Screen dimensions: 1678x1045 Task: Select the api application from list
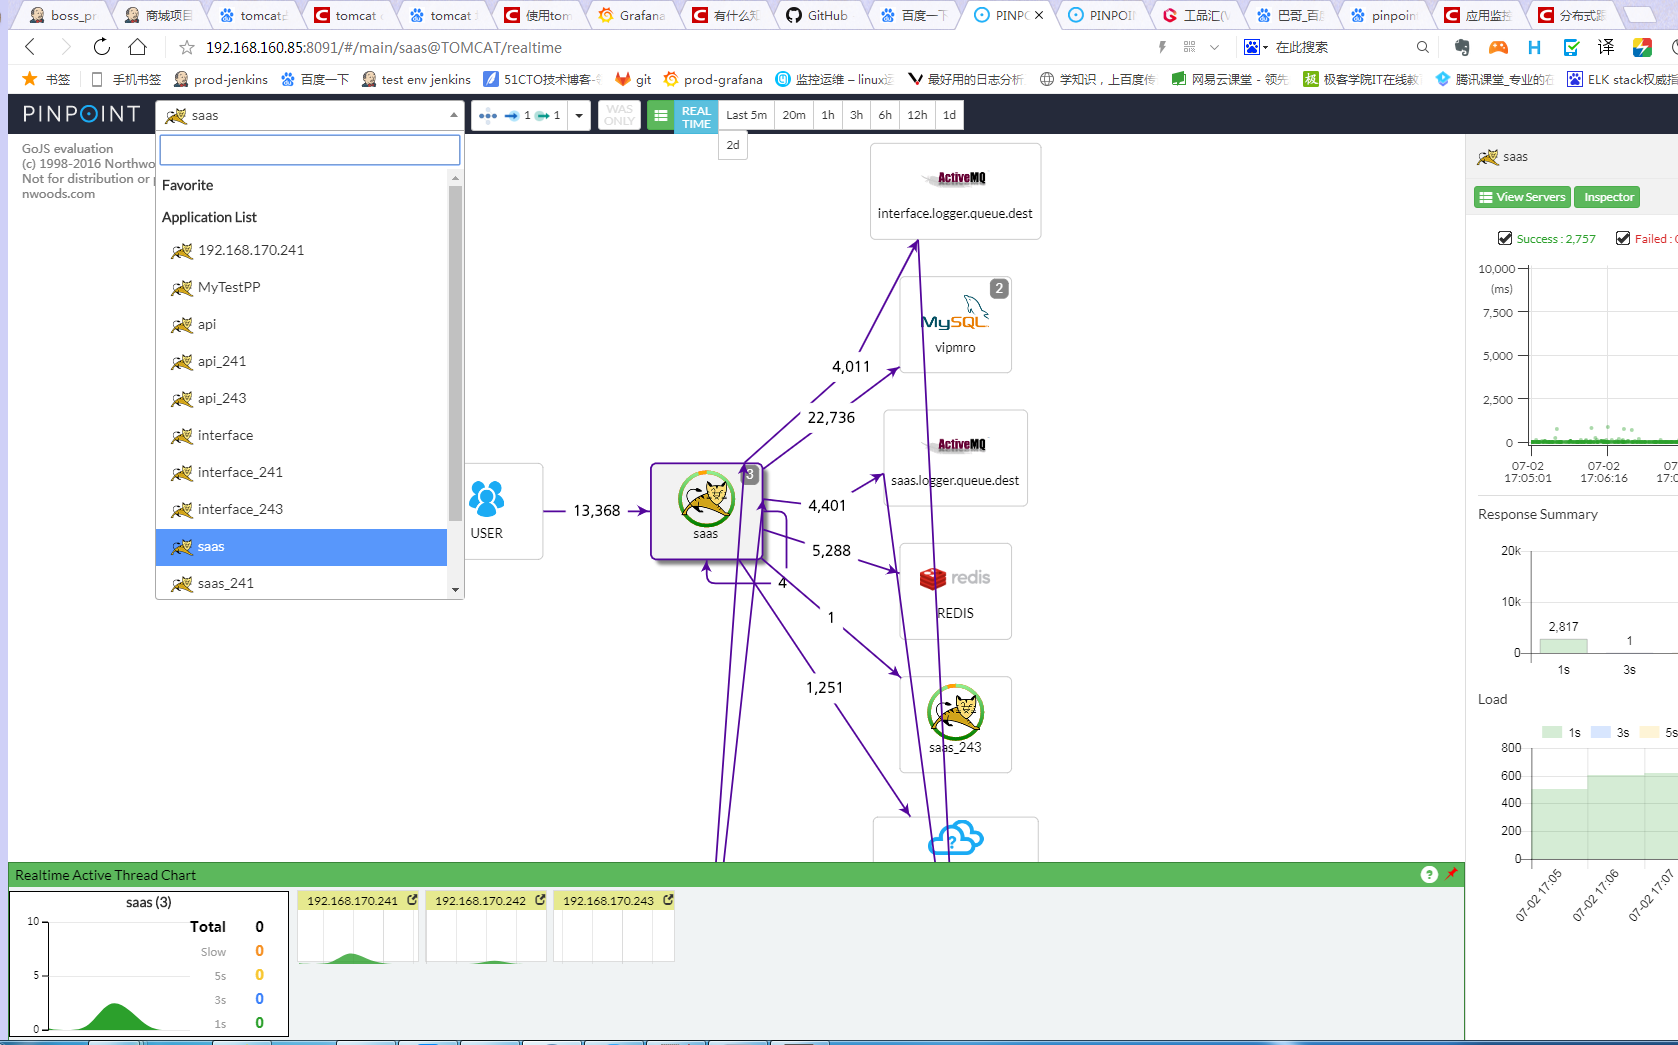(x=302, y=324)
